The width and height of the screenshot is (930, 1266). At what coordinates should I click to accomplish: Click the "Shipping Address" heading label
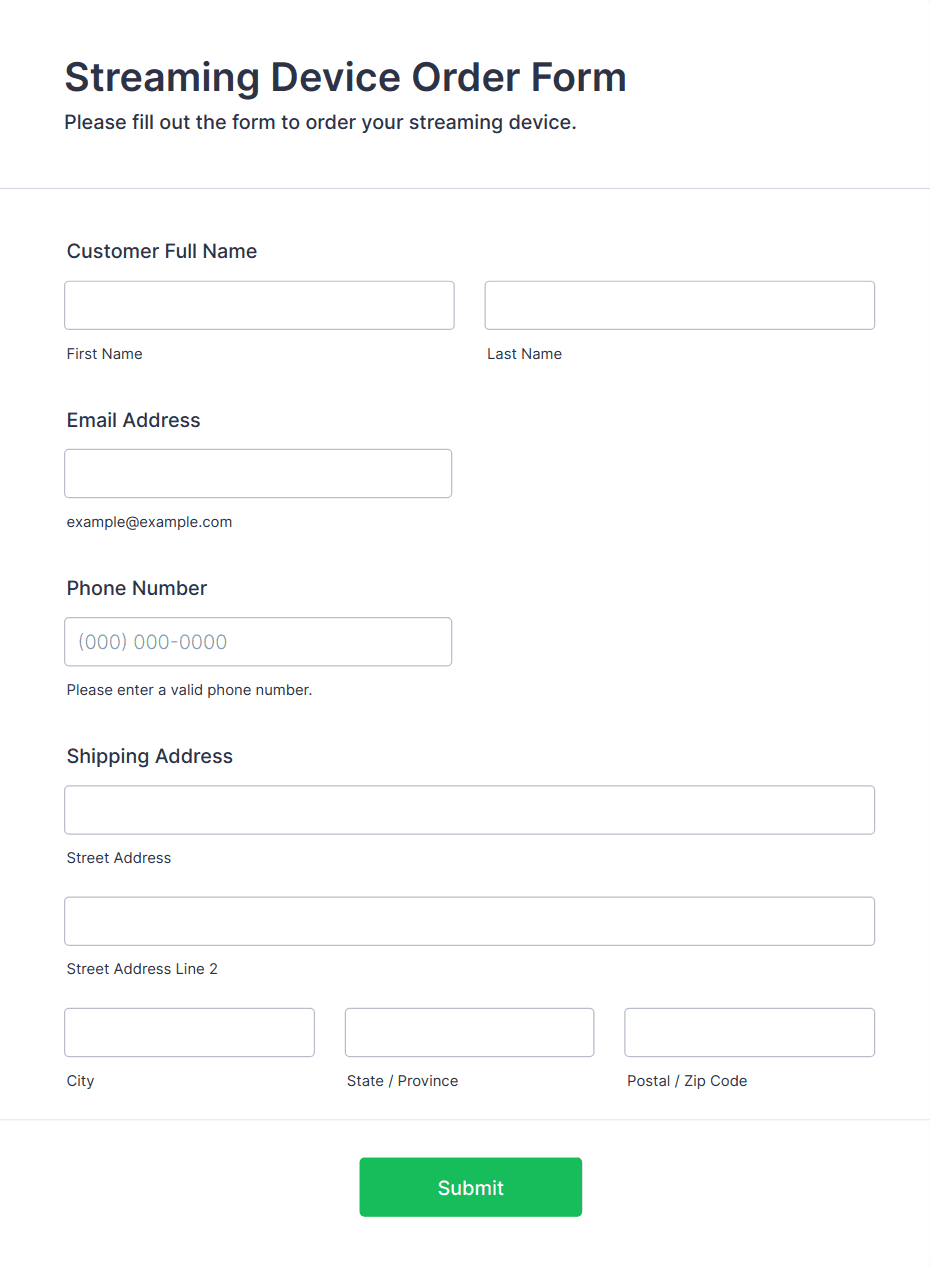point(150,756)
